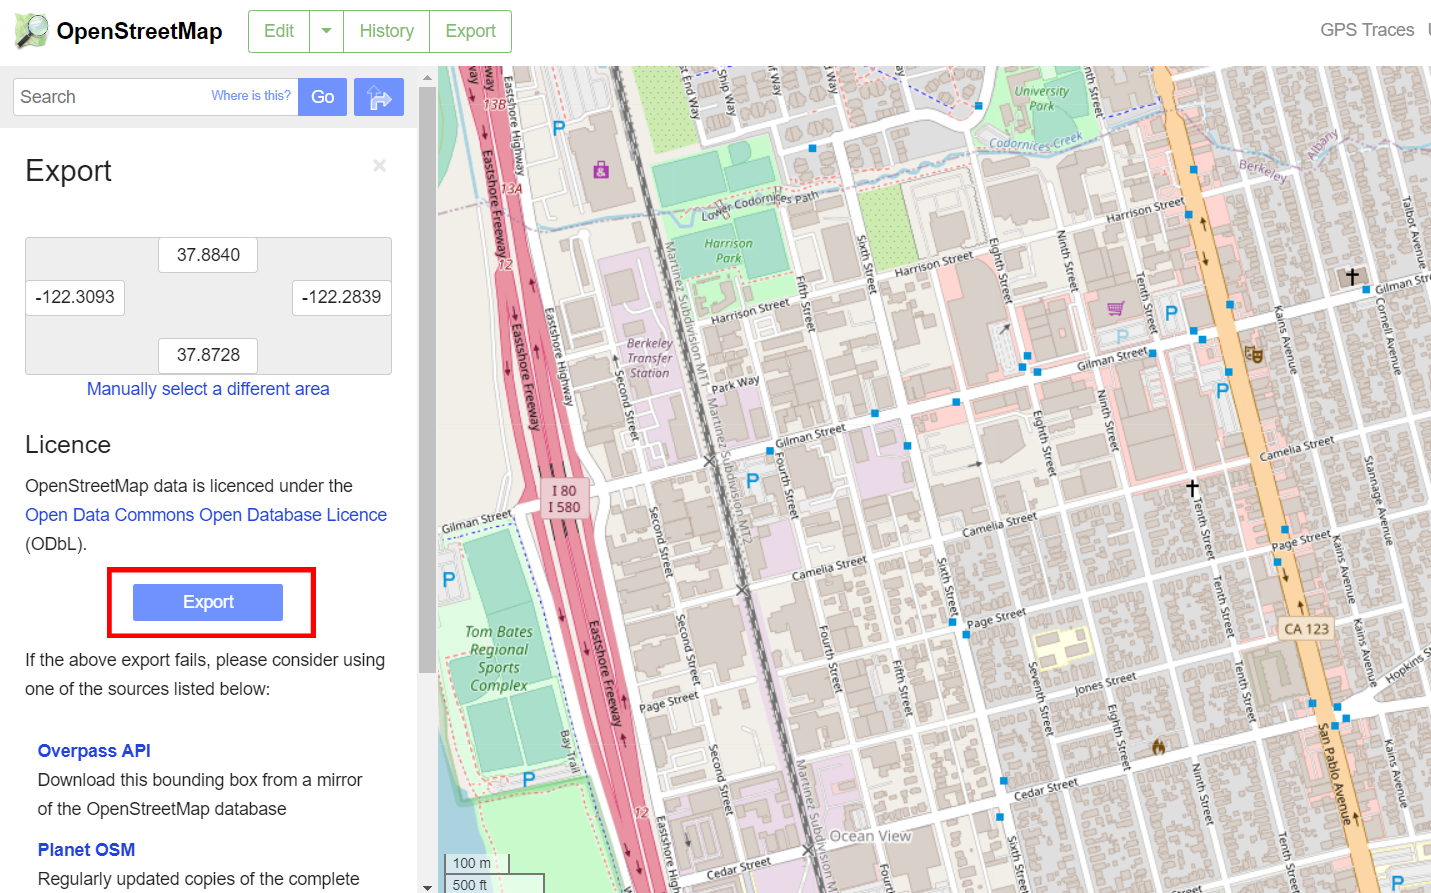This screenshot has height=893, width=1431.
Task: Click the Jones Street label
Action: [x=1106, y=684]
